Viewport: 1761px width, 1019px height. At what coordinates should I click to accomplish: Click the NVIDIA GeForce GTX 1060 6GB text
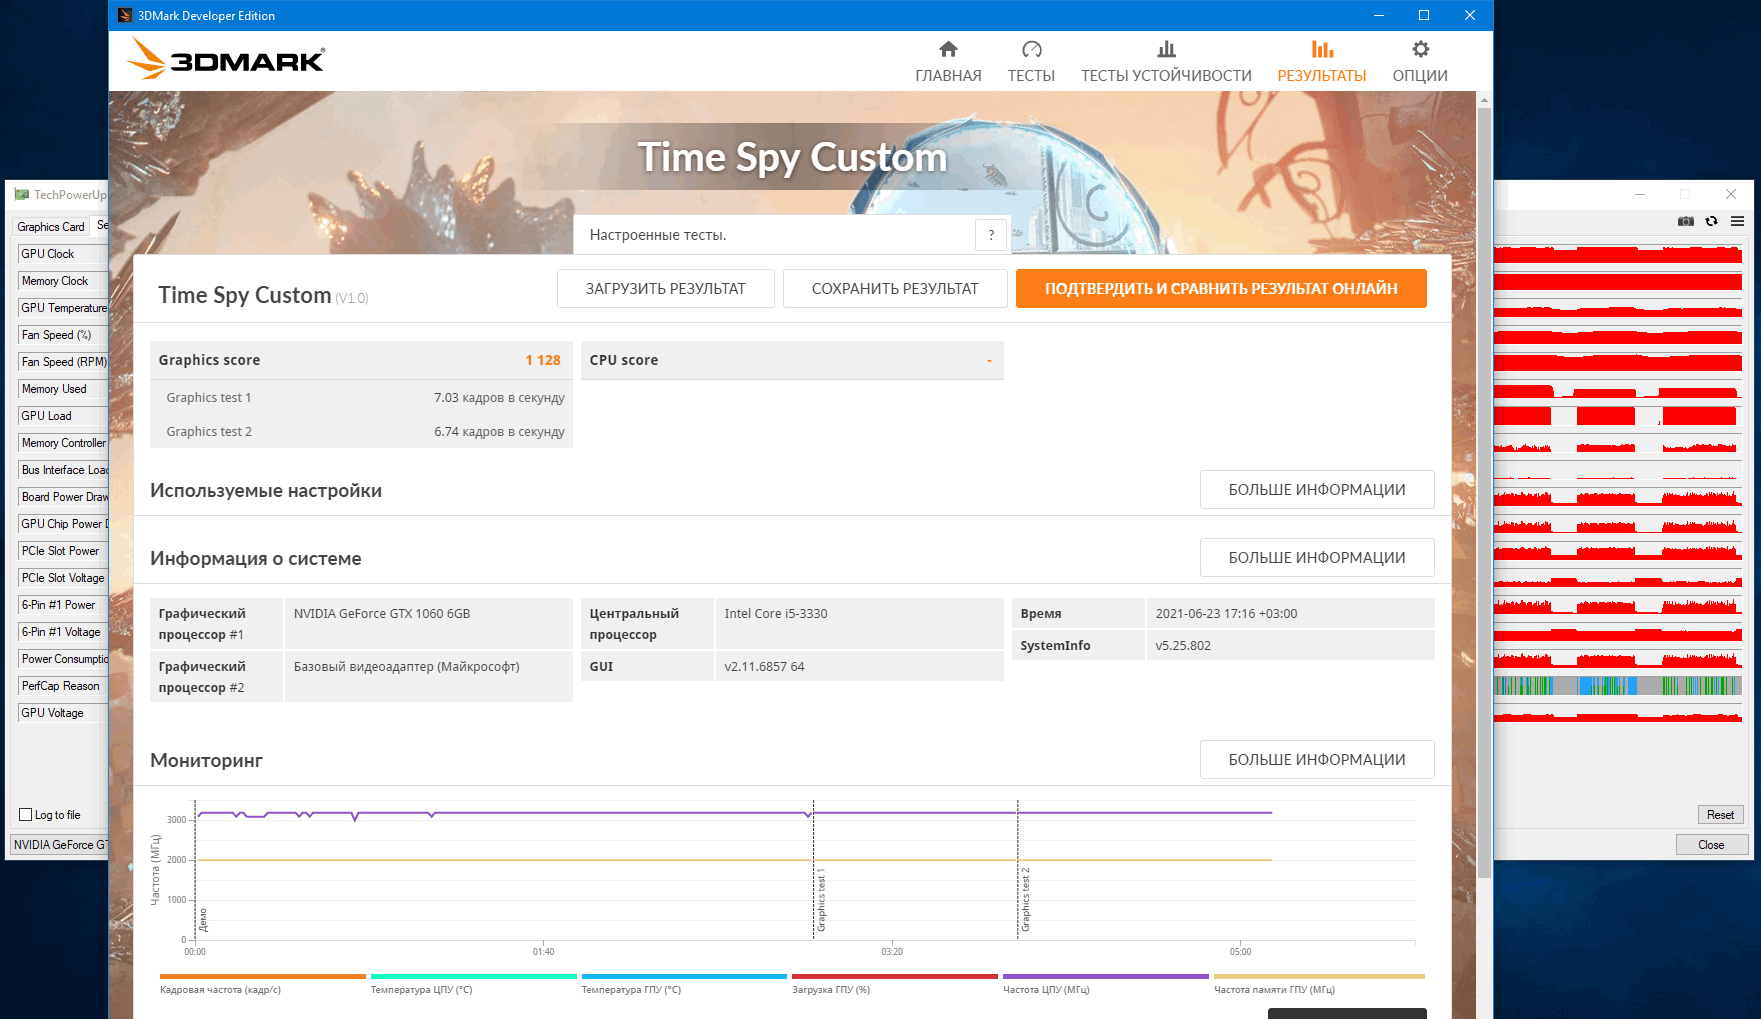point(382,614)
